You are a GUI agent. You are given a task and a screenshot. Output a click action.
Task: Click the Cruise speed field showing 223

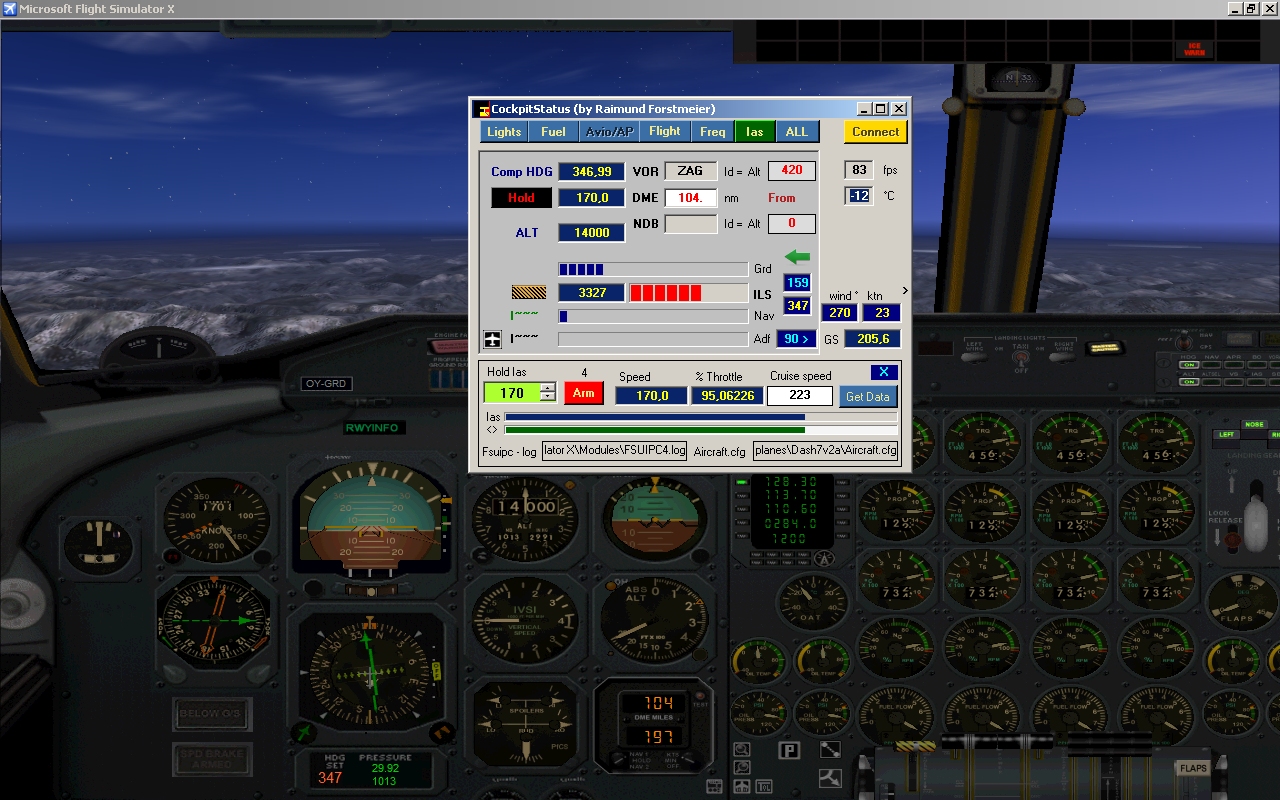pos(800,395)
